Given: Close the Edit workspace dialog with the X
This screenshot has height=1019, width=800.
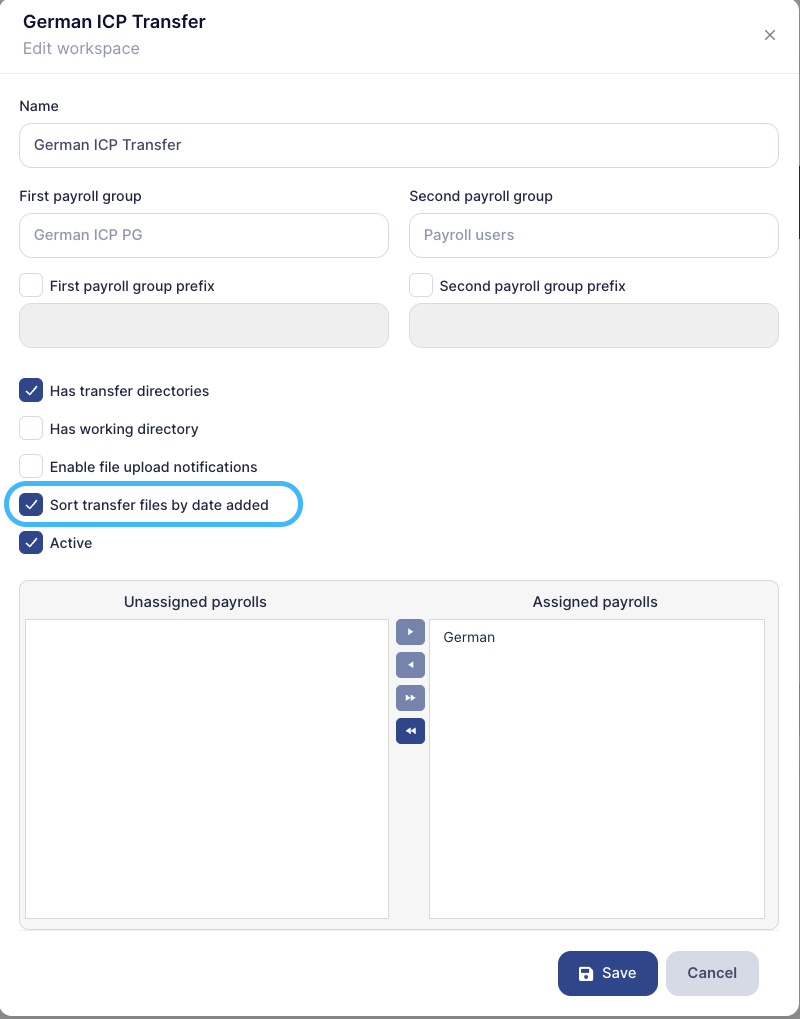Looking at the screenshot, I should [x=770, y=35].
